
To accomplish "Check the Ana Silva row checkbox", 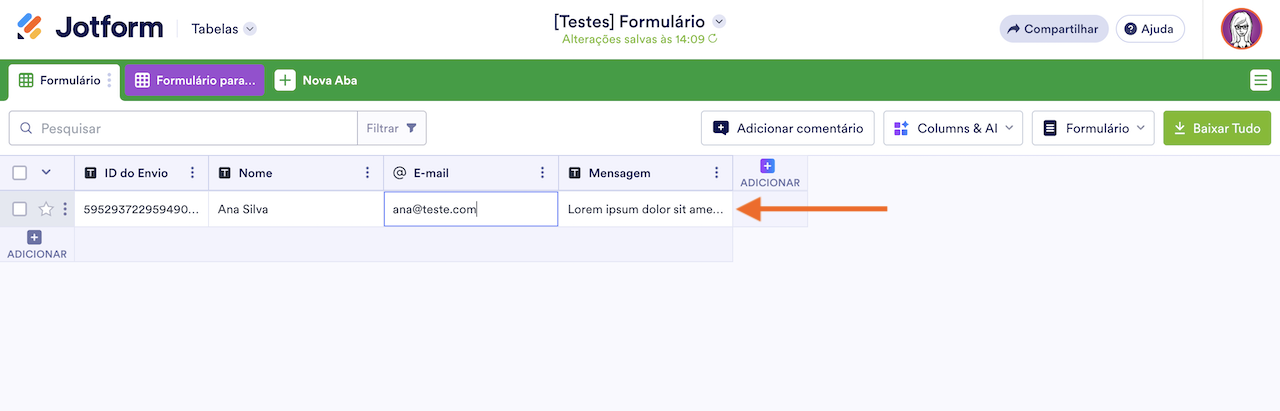I will point(19,209).
